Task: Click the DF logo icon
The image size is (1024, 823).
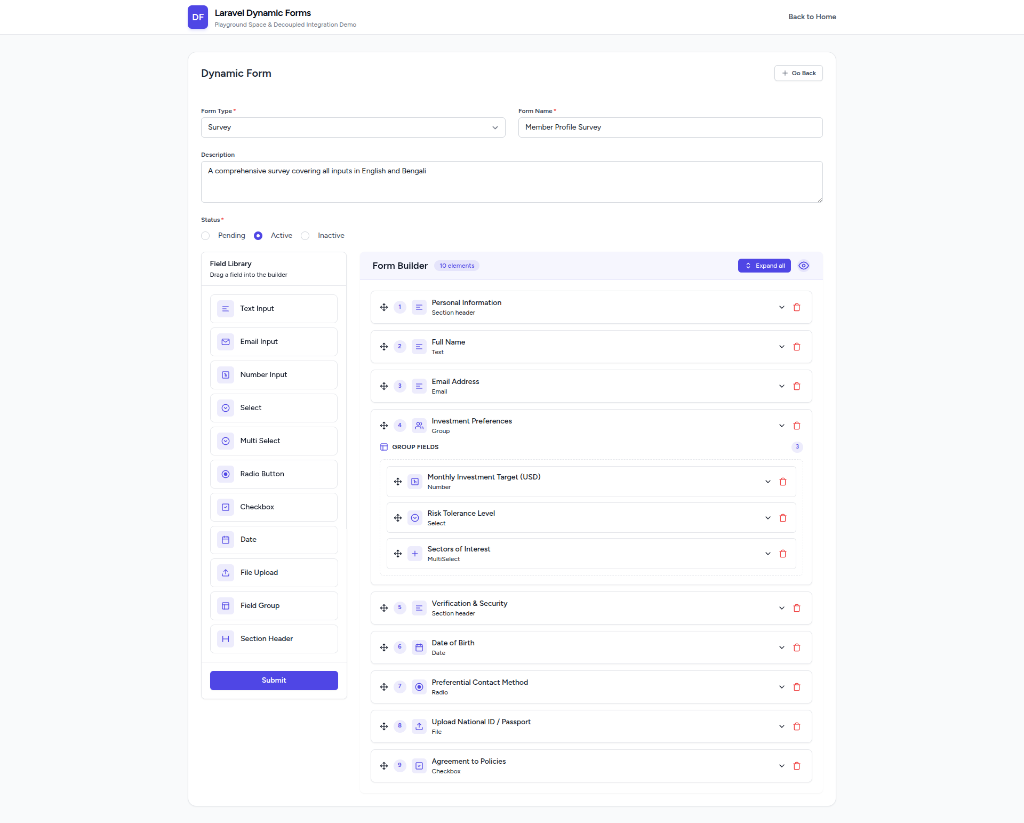Action: coord(198,17)
